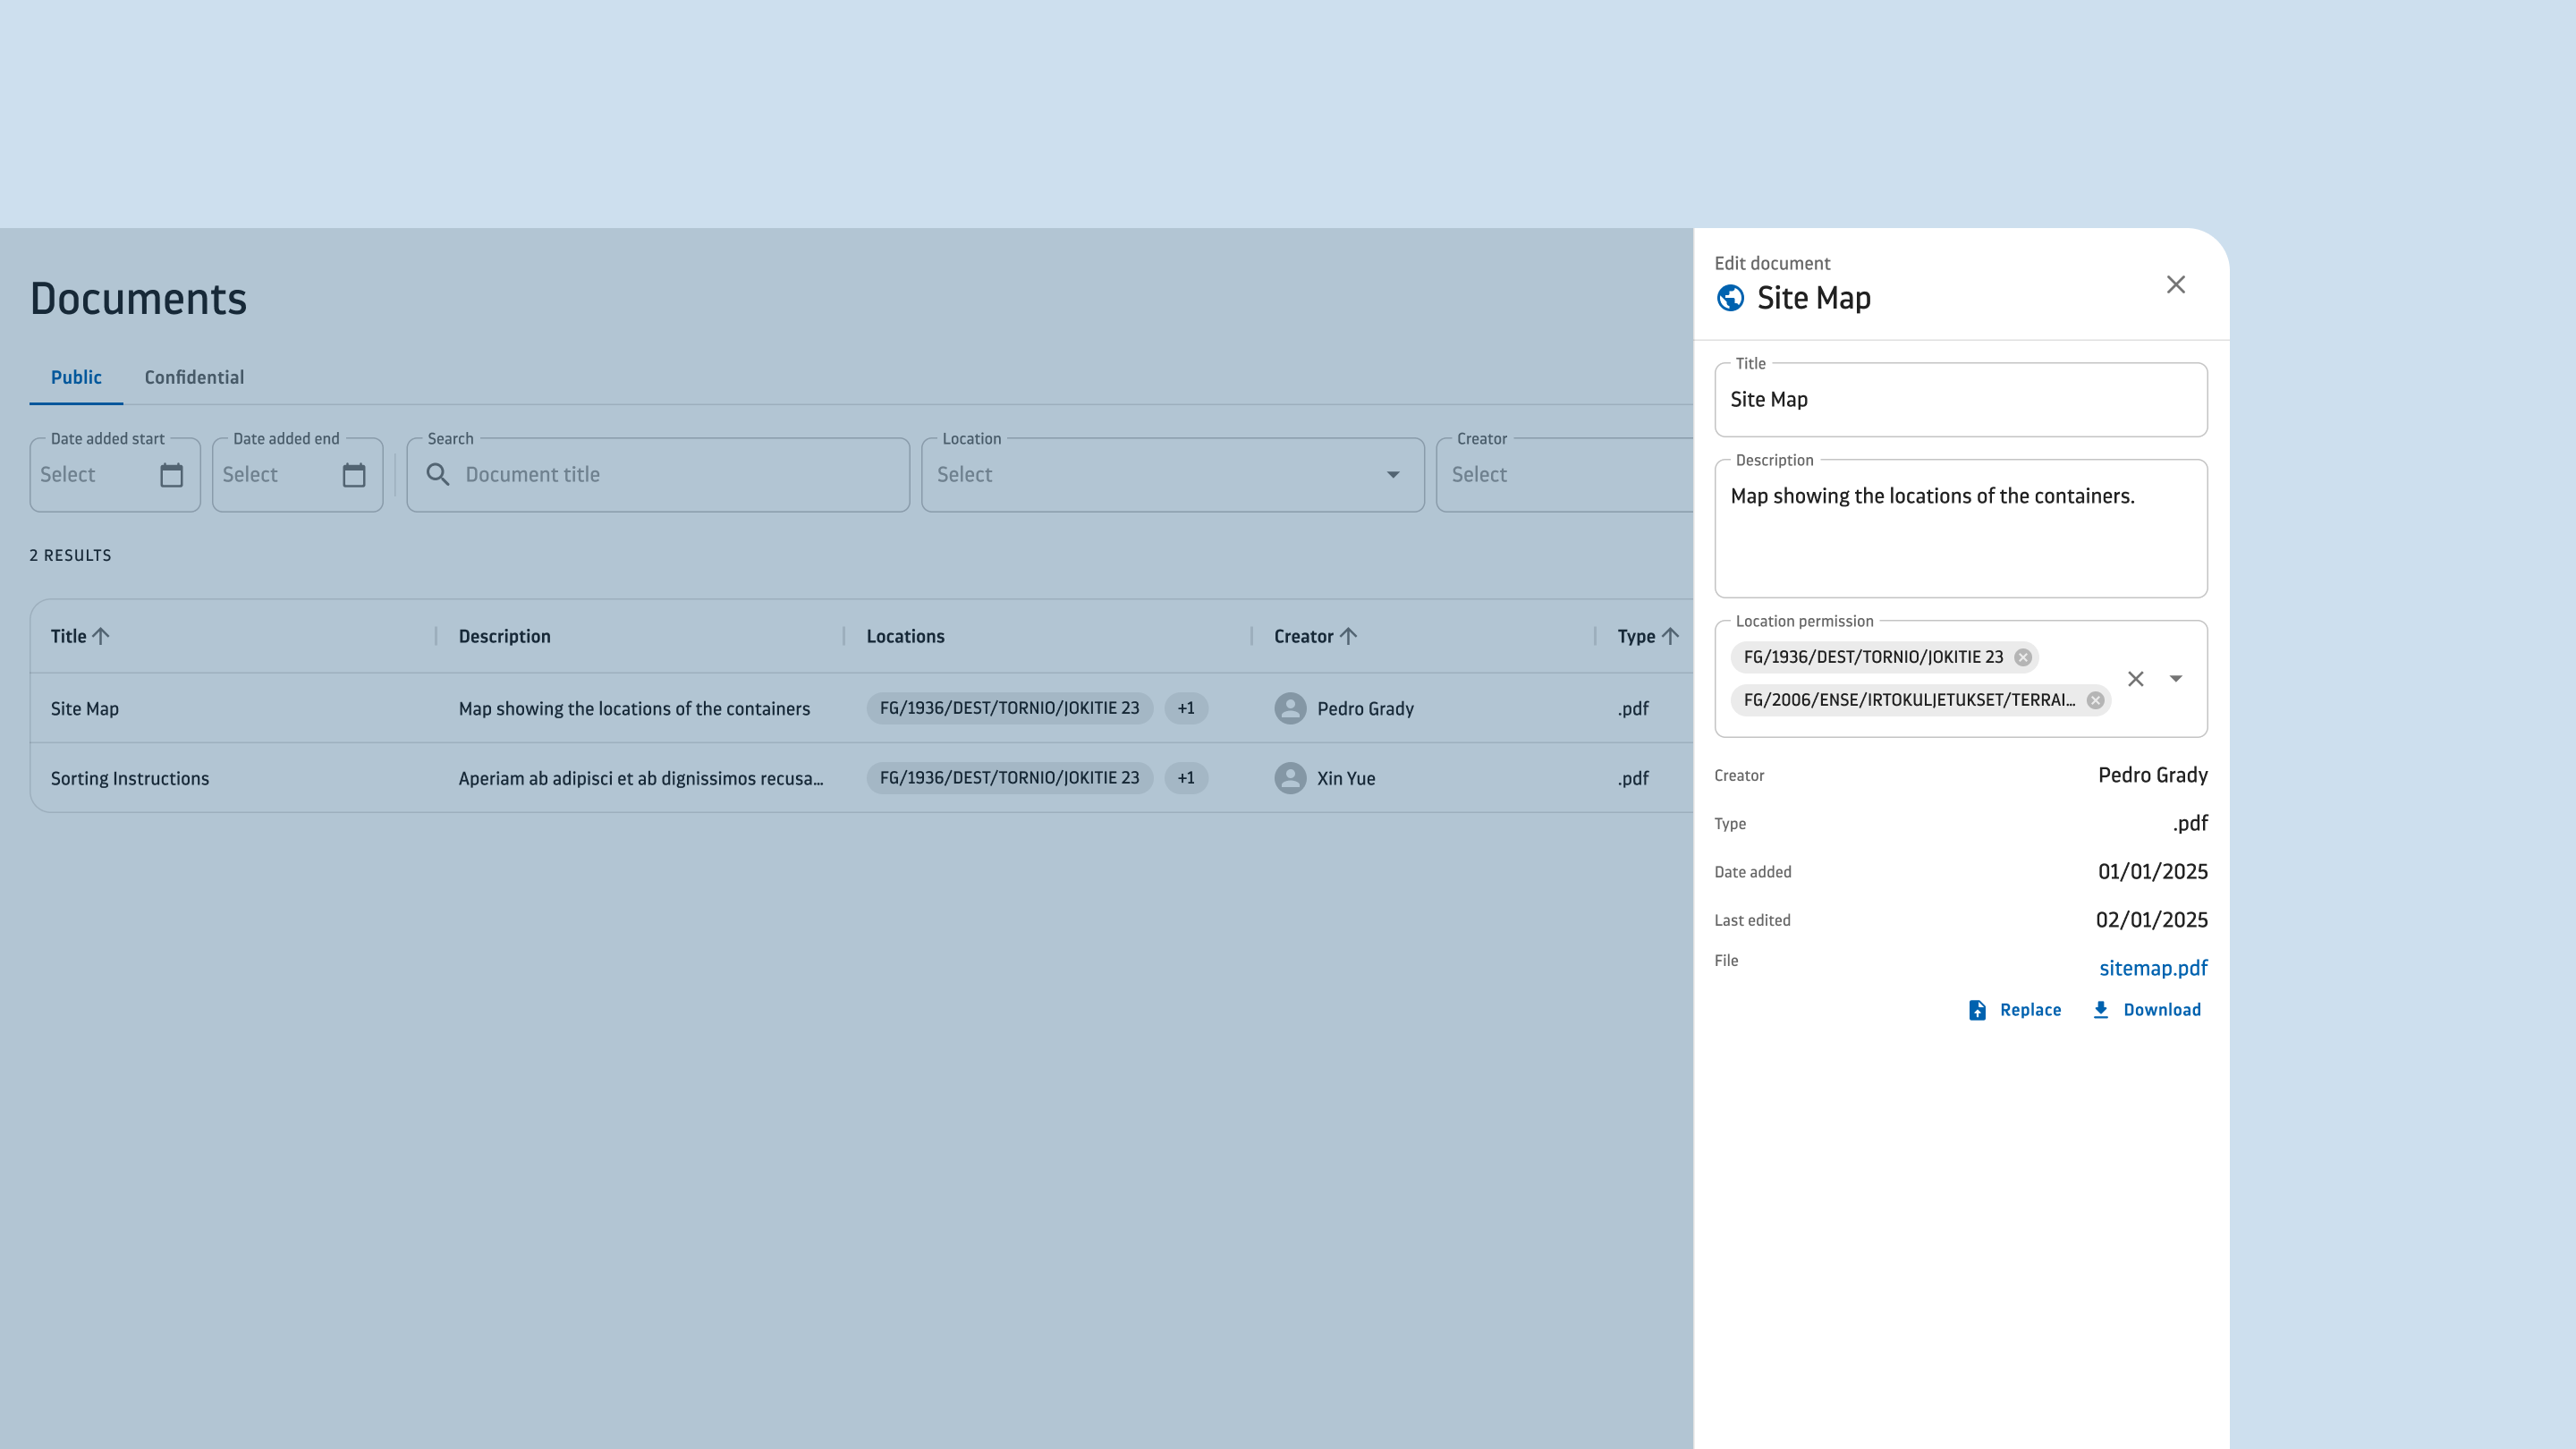
Task: Switch to the Confidential tab
Action: [194, 377]
